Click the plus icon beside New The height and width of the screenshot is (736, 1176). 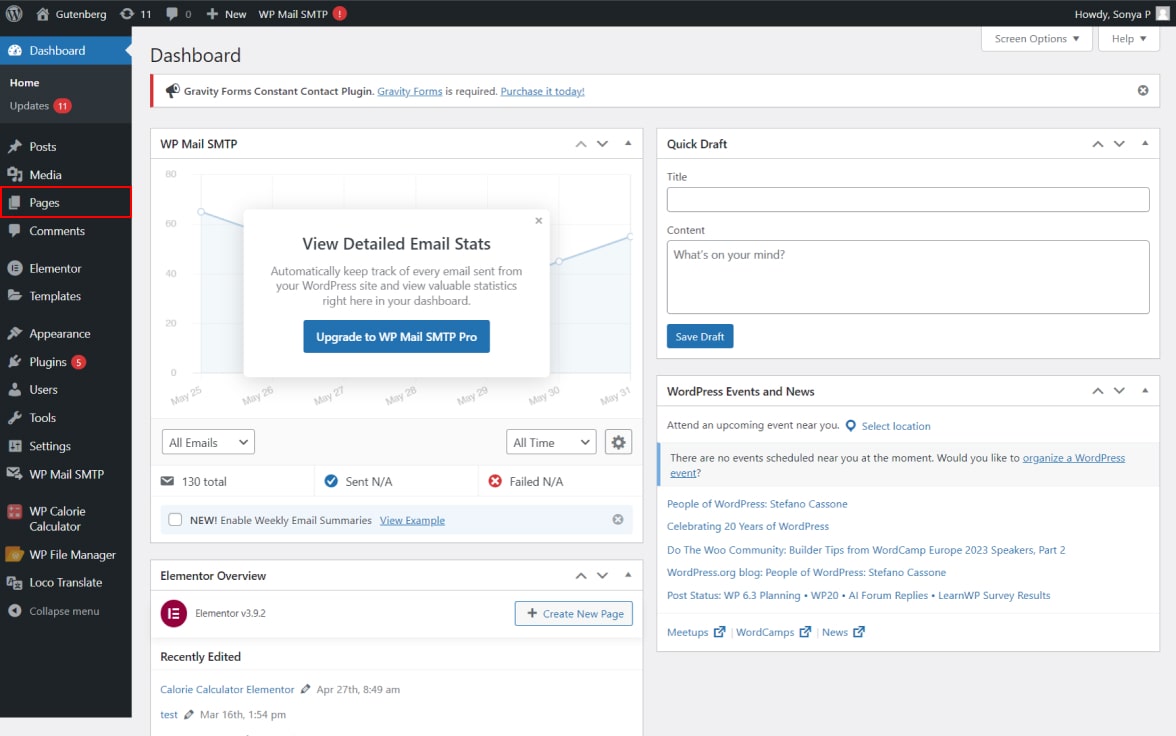[x=212, y=14]
